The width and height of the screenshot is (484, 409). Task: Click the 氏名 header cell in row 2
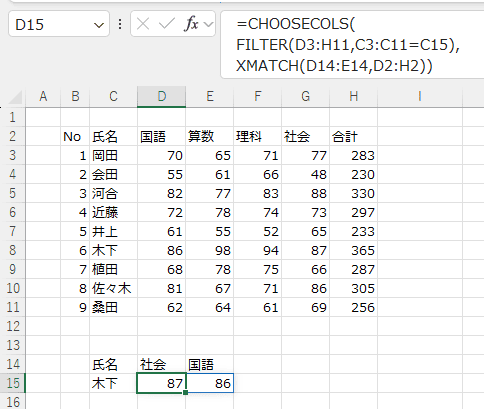pyautogui.click(x=113, y=136)
